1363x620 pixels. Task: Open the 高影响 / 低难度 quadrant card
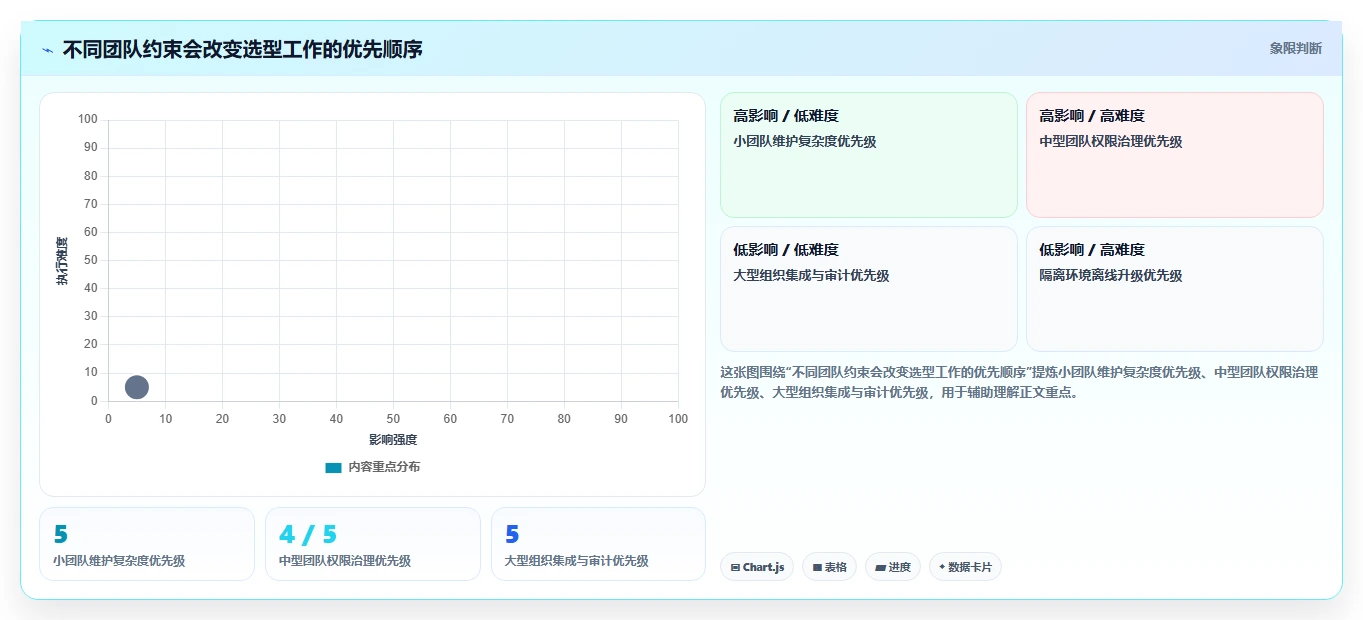click(869, 155)
